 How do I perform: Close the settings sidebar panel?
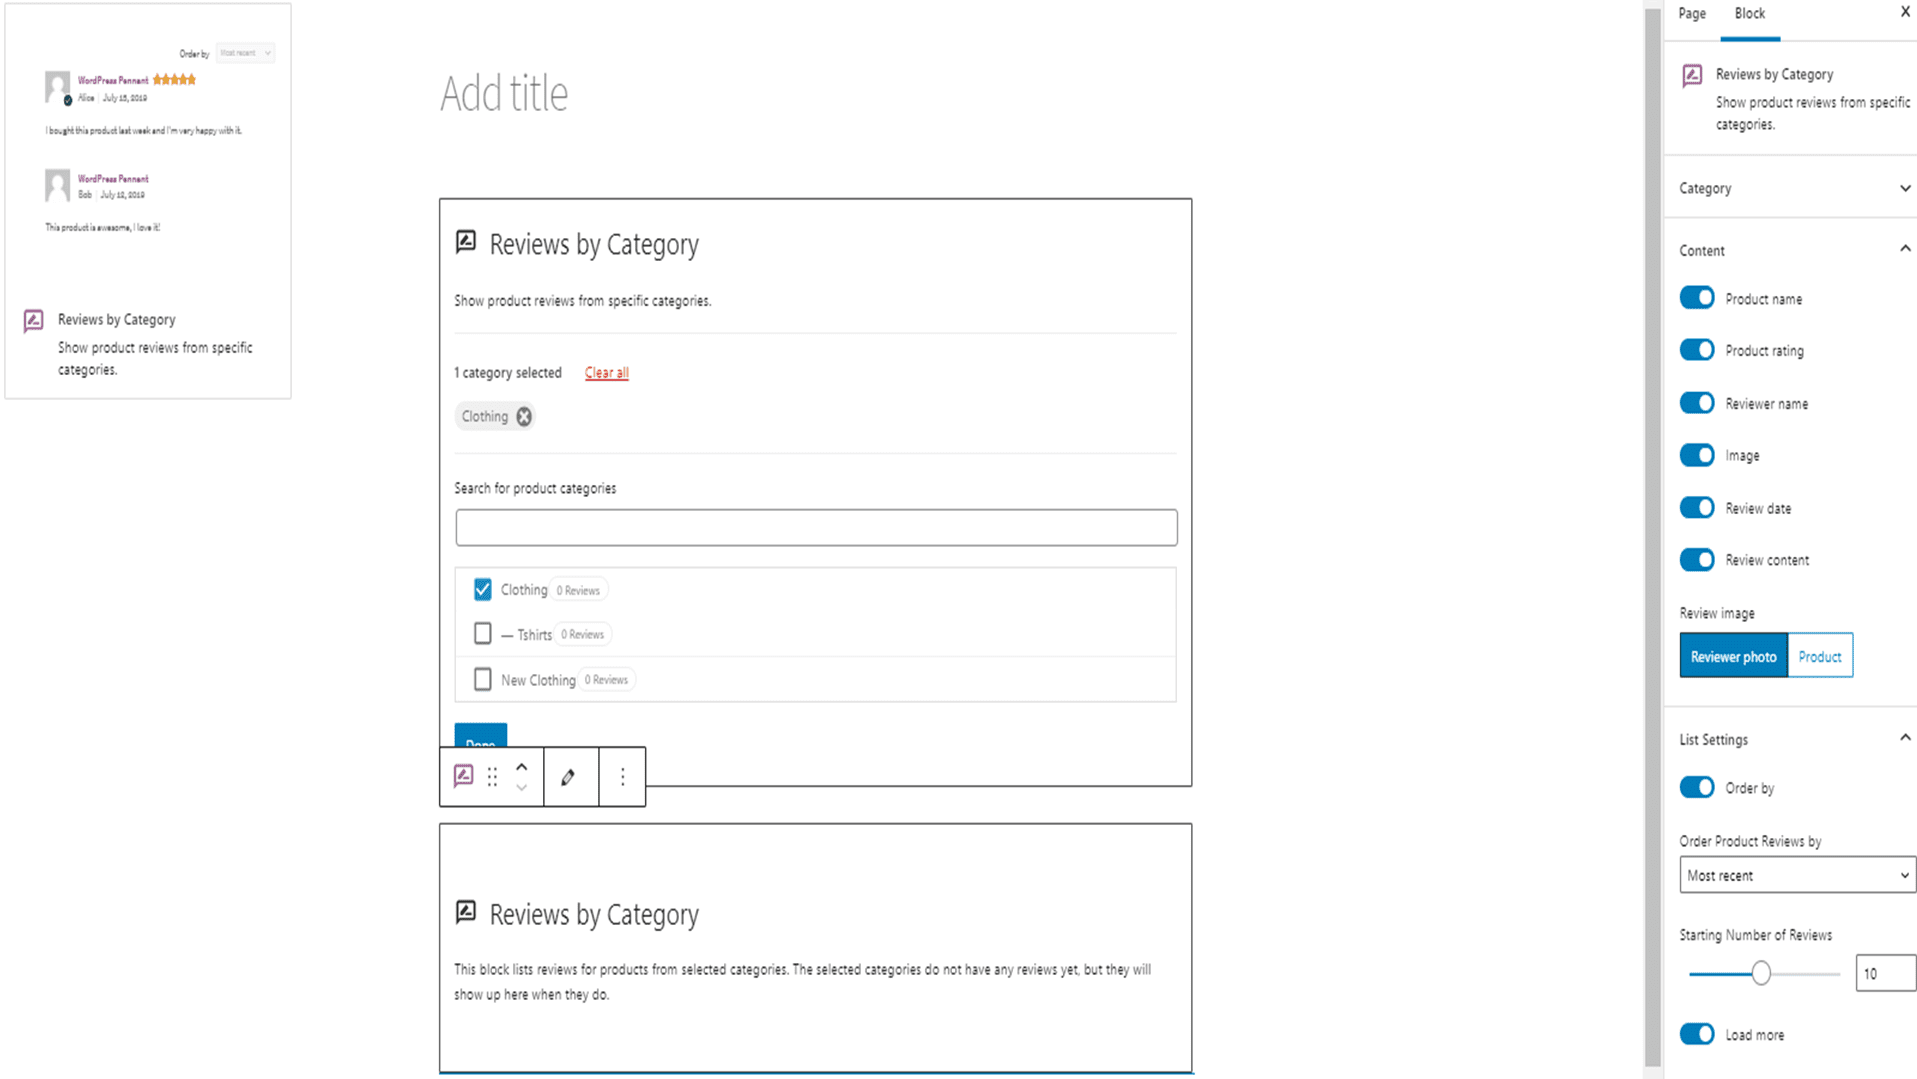tap(1904, 12)
